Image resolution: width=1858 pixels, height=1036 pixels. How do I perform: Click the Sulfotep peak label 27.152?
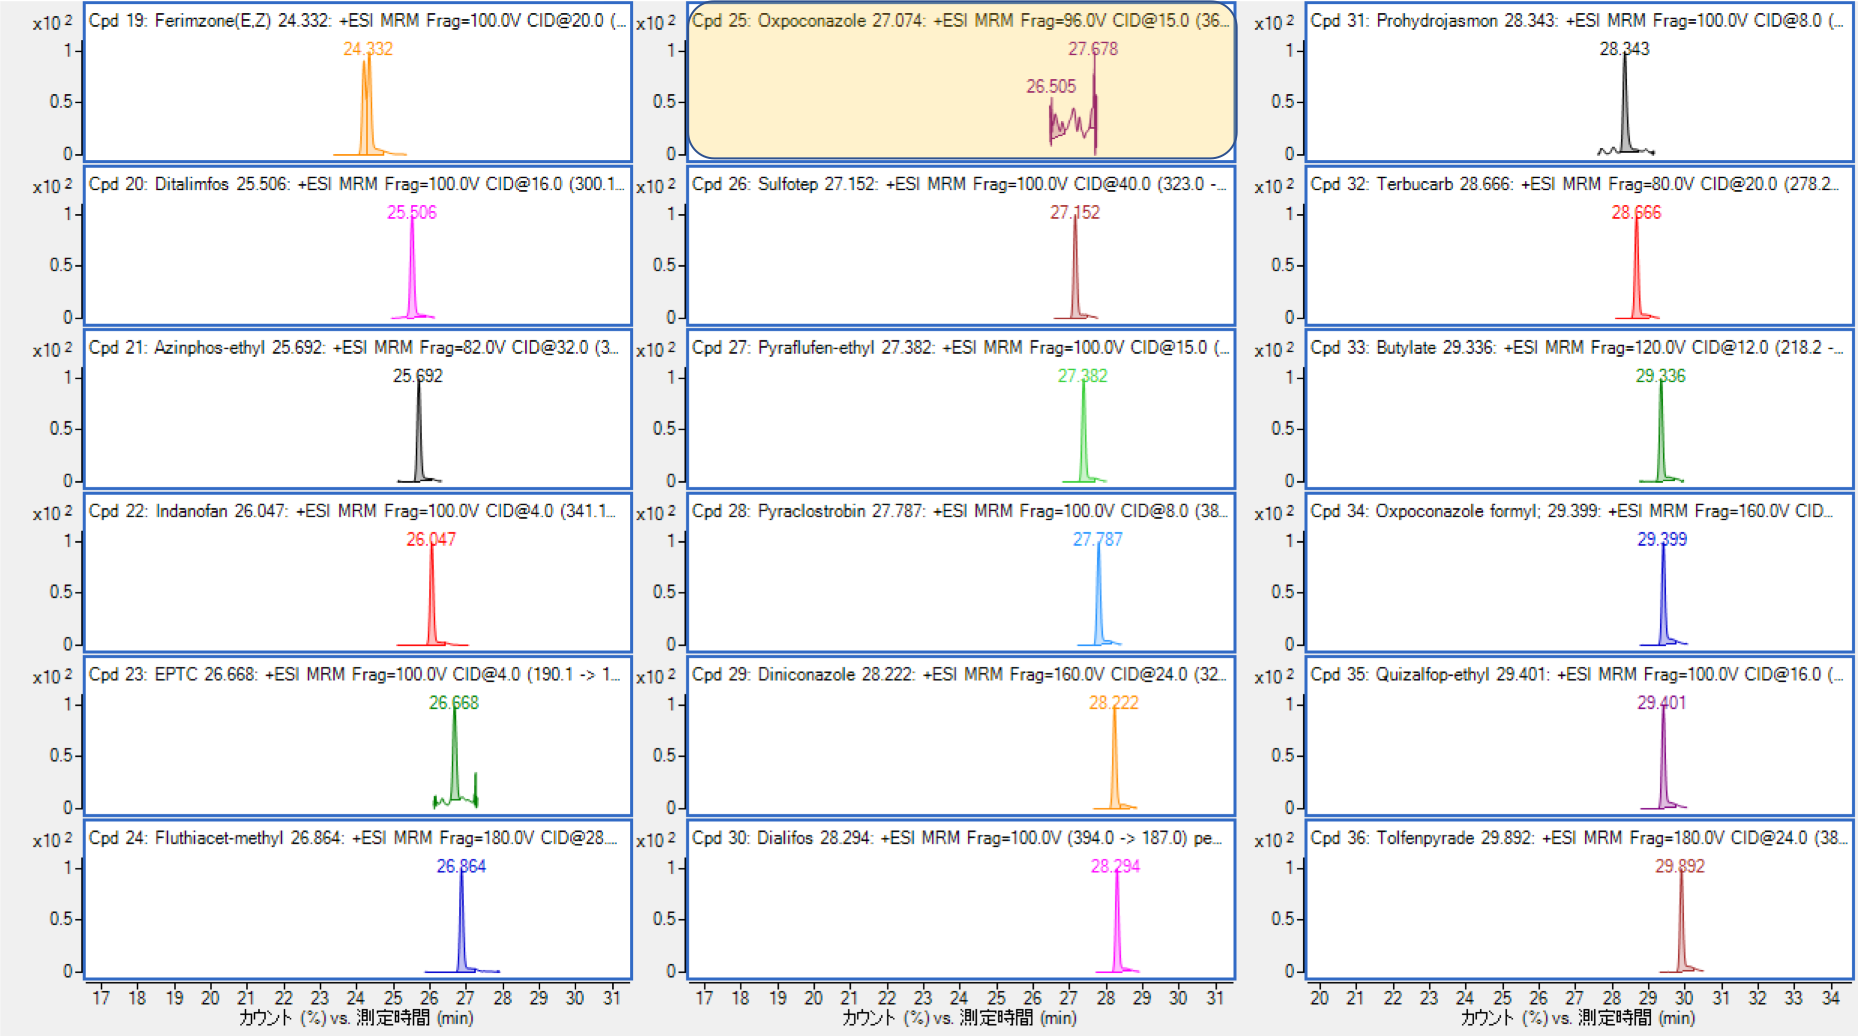point(1075,212)
